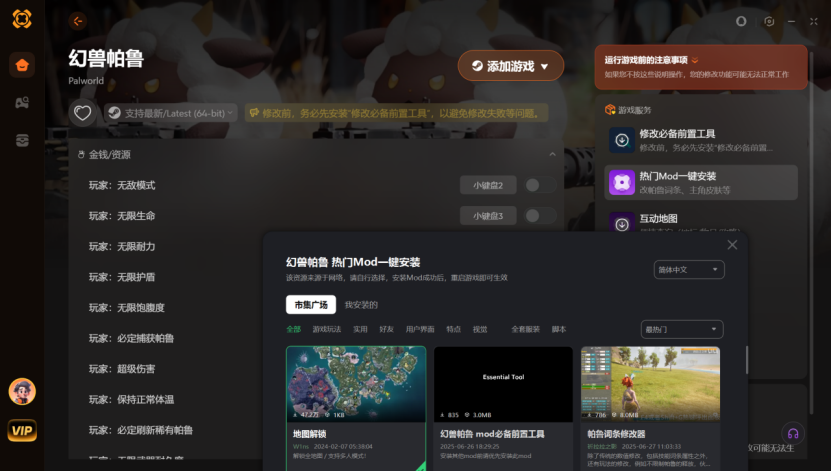Open the Home icon in the left sidebar
Viewport: 831px width, 471px height.
coord(22,65)
